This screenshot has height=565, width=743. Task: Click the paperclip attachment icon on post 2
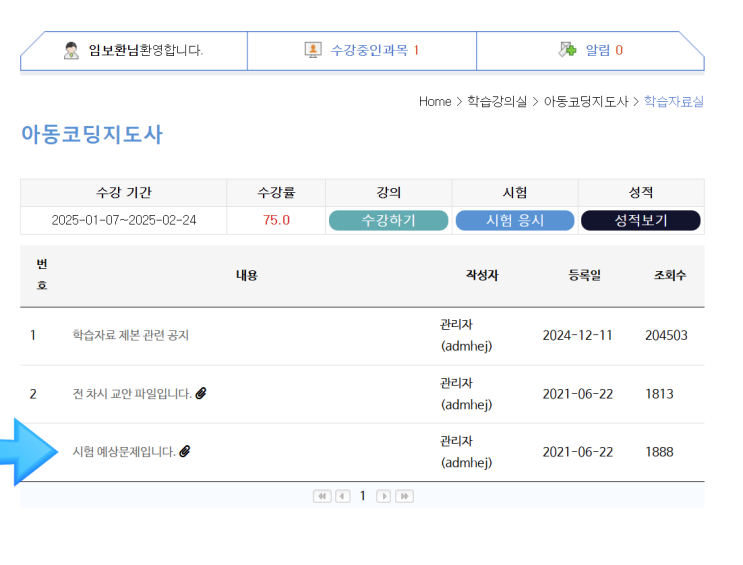[x=201, y=394]
